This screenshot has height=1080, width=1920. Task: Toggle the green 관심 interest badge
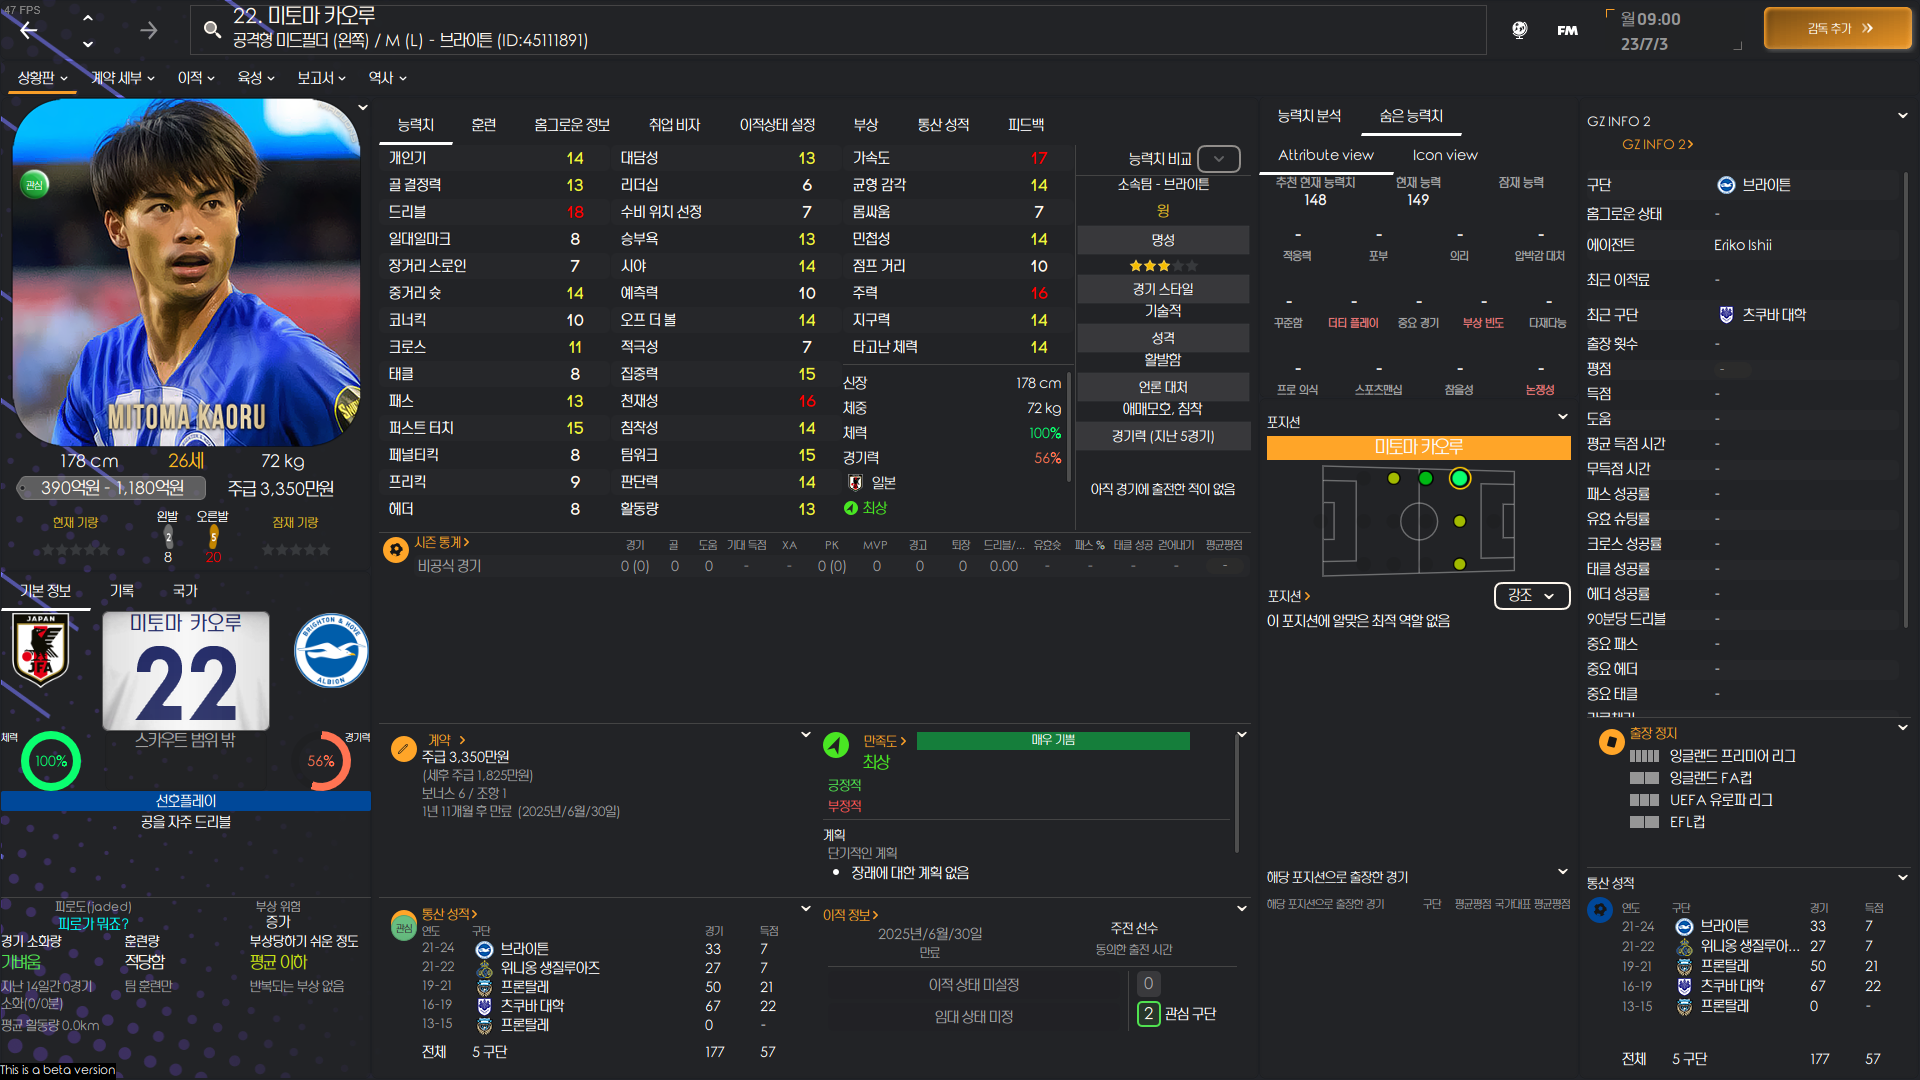point(34,185)
